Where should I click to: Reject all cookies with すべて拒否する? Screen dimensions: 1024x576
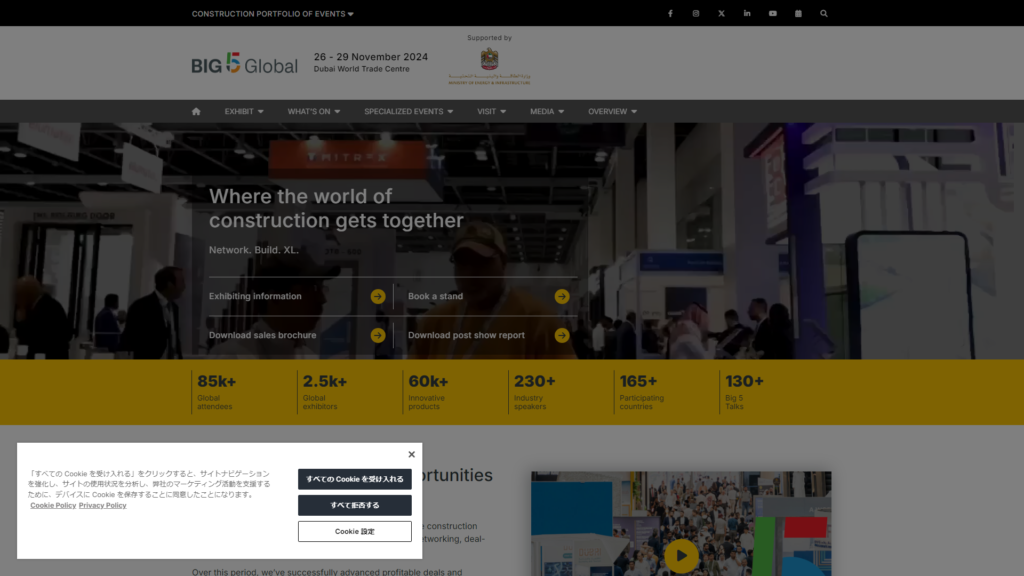point(355,505)
